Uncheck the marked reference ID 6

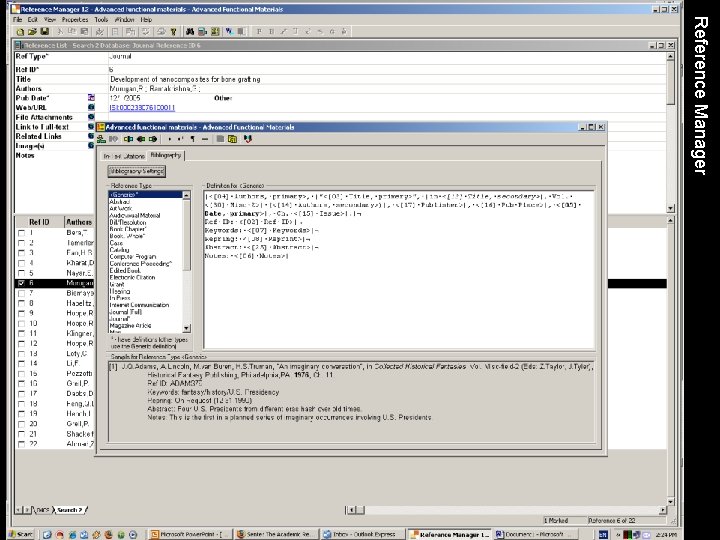click(x=22, y=284)
